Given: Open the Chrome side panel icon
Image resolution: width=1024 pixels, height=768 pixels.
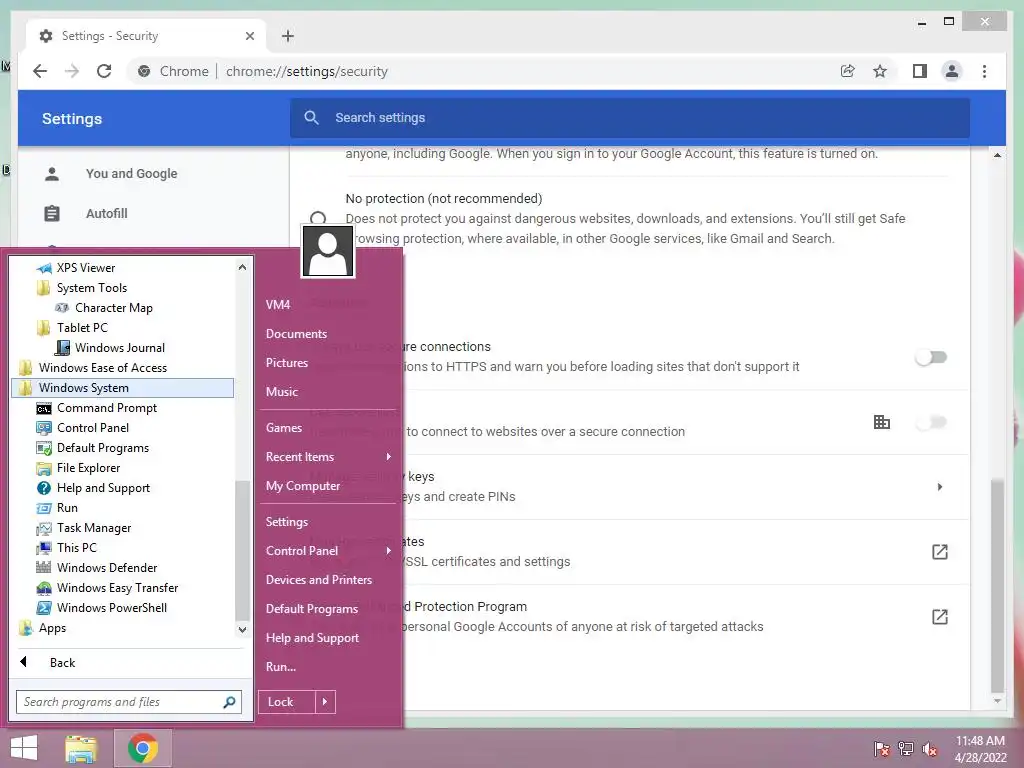Looking at the screenshot, I should point(920,71).
